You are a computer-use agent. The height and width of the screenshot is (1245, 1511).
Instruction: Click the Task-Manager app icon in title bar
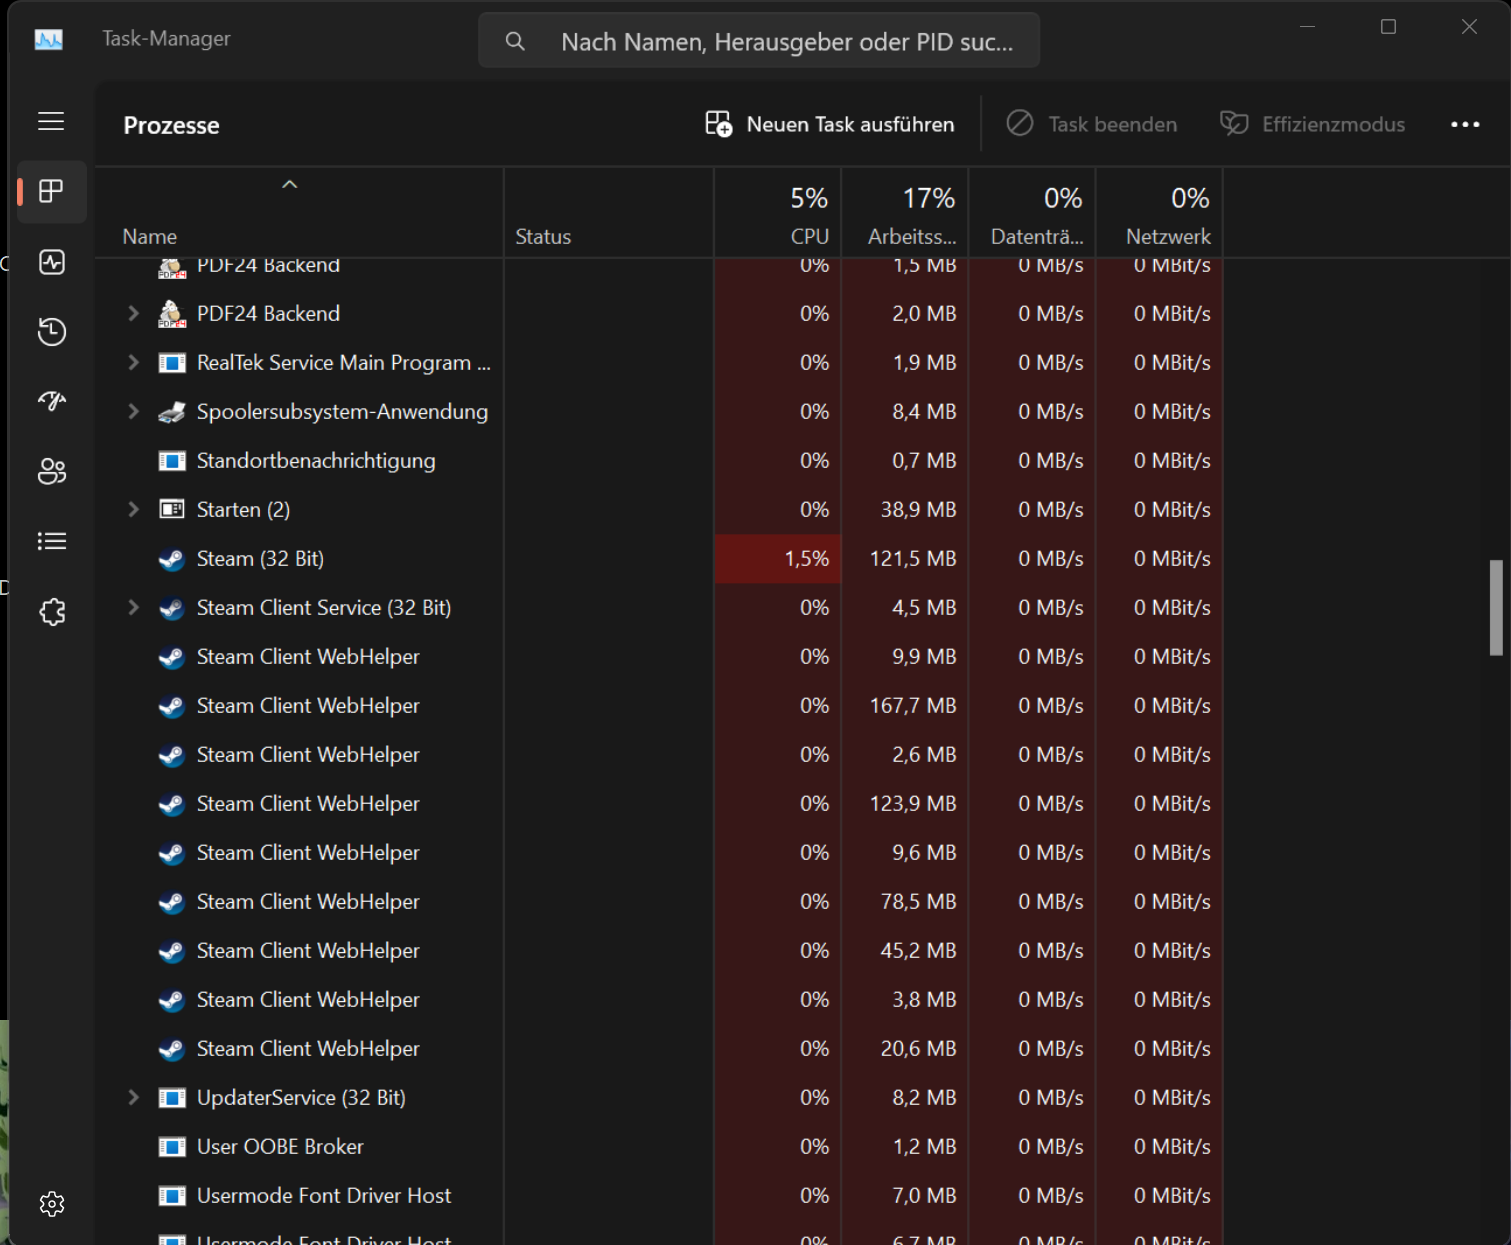pyautogui.click(x=48, y=39)
